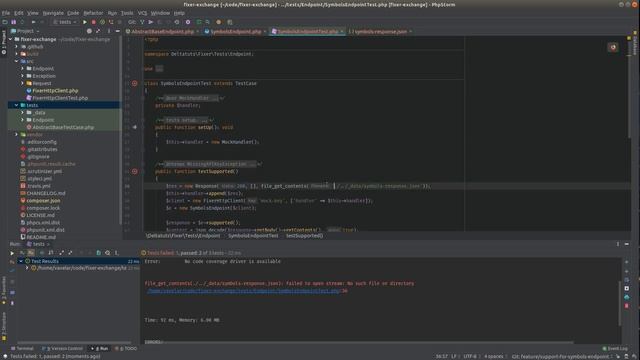The width and height of the screenshot is (640, 360).
Task: Click Rerun Failed Tests icon in the Run panel
Action: (x=12, y=261)
